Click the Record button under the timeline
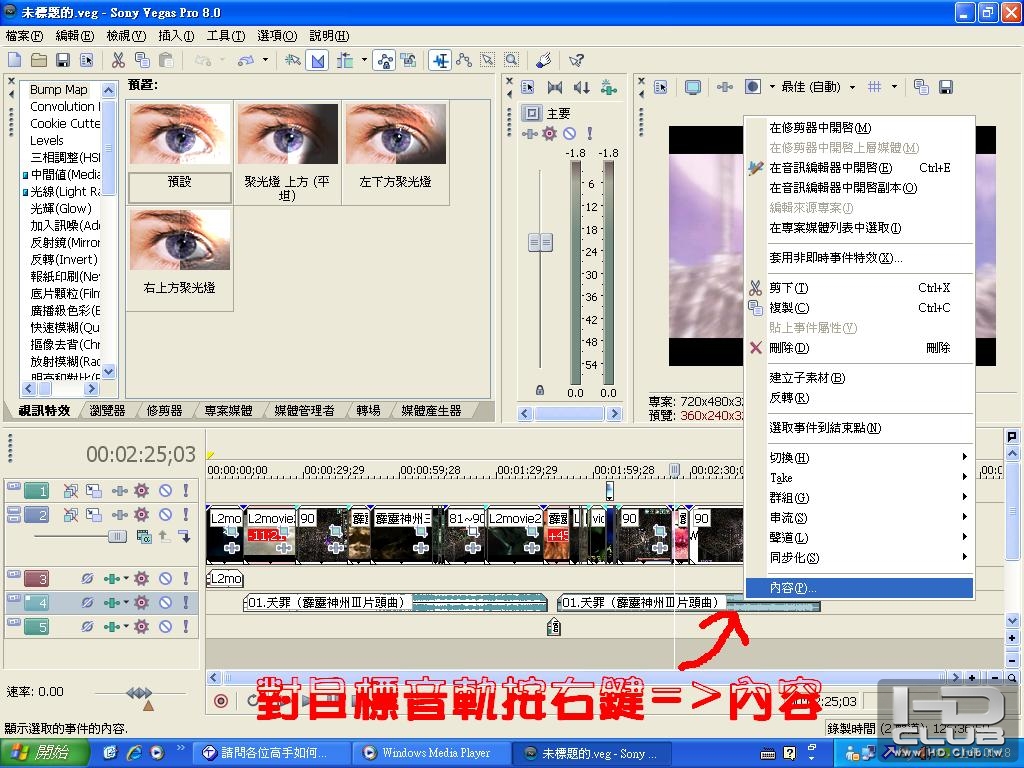This screenshot has height=768, width=1024. pos(221,701)
